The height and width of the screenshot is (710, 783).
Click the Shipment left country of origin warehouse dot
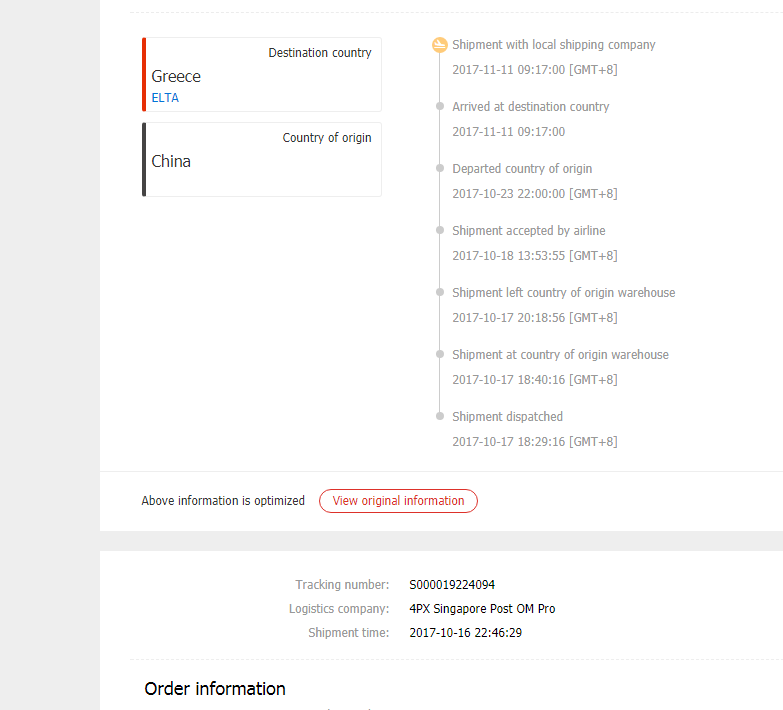439,293
